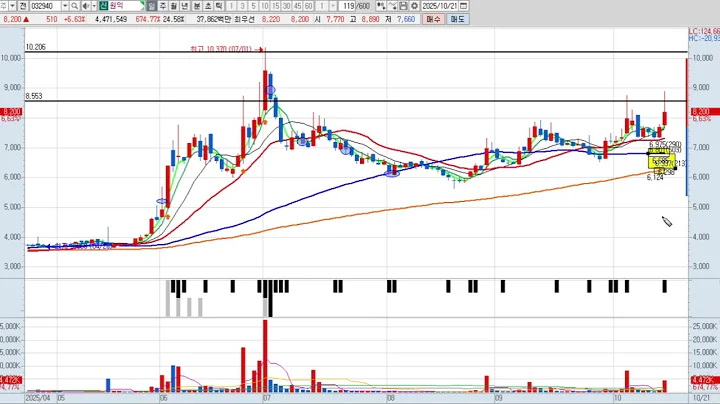
Task: Choose the 30 interval button
Action: (287, 6)
